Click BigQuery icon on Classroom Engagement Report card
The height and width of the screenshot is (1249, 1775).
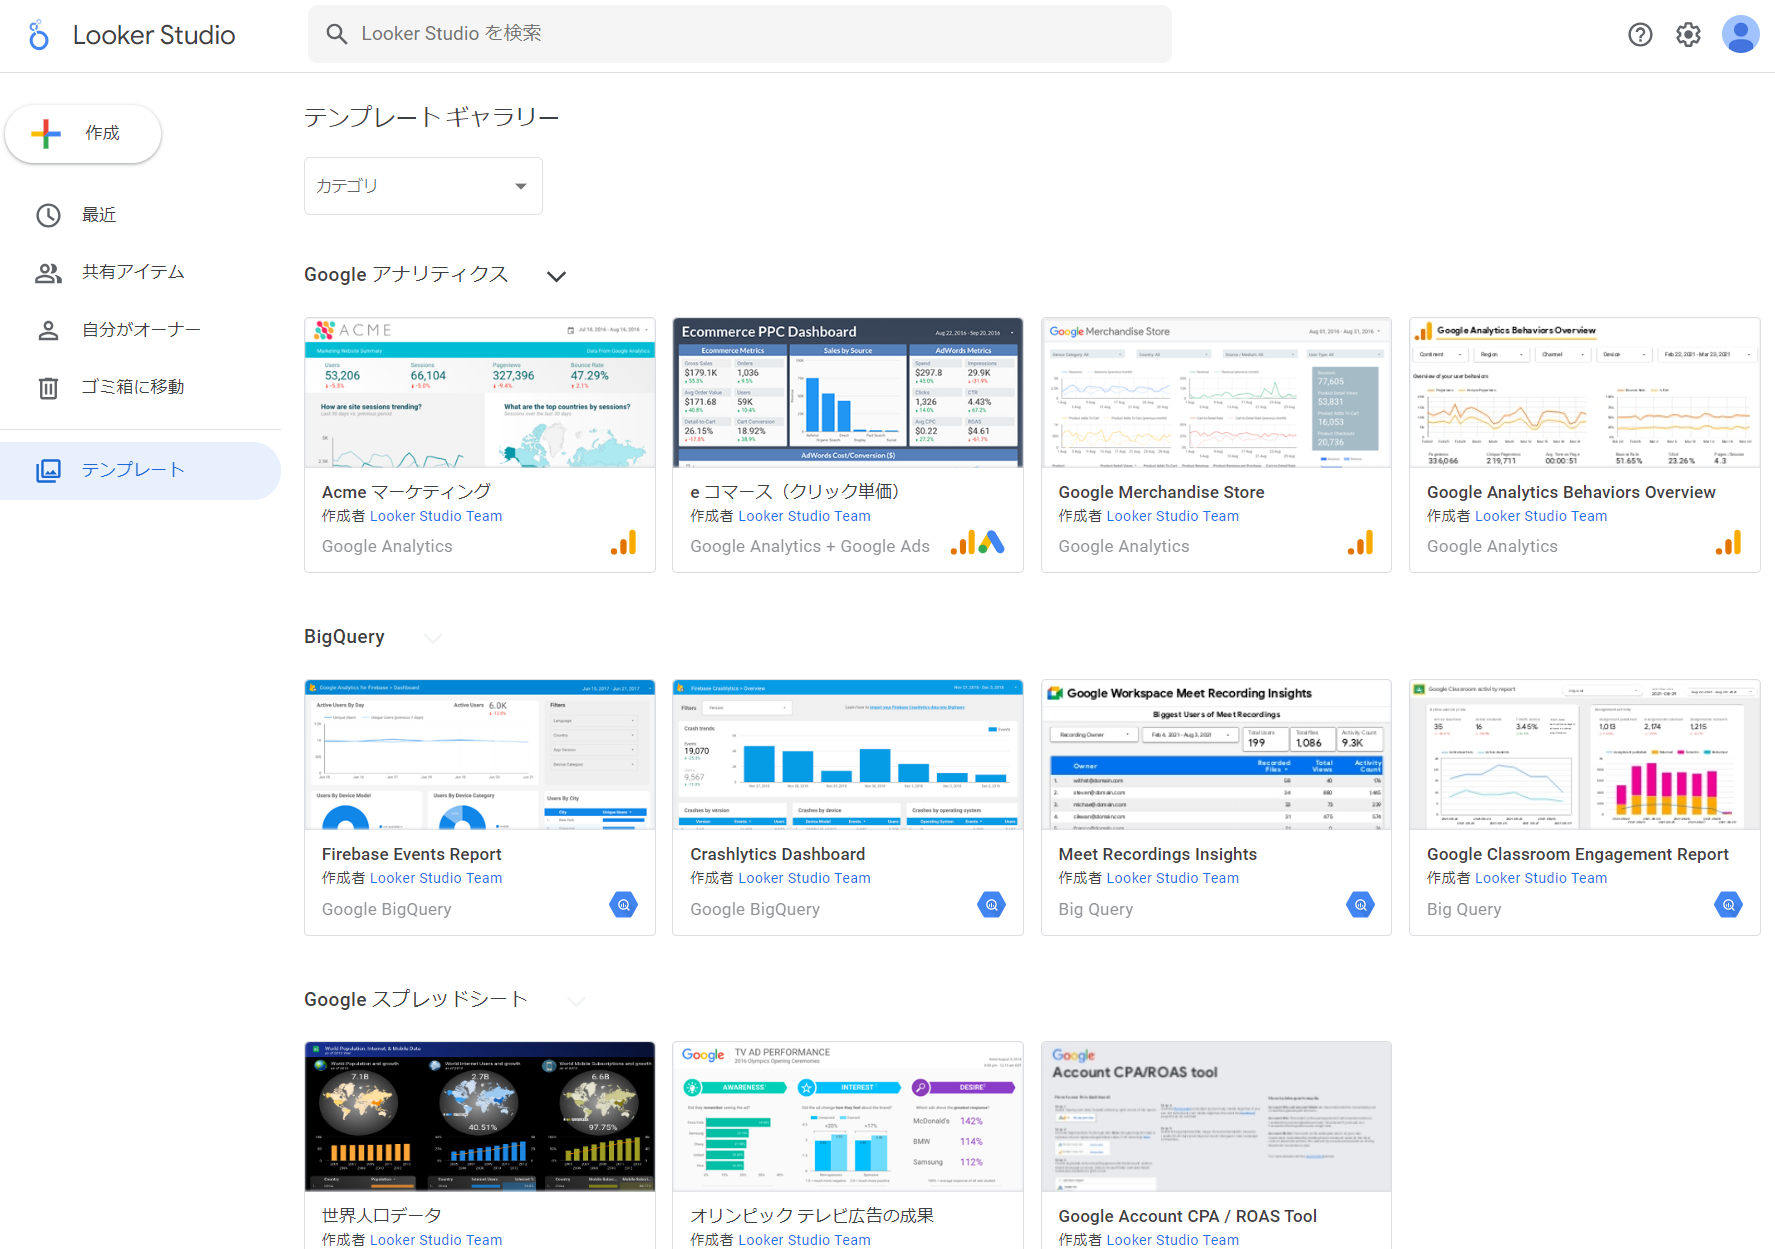pos(1729,905)
